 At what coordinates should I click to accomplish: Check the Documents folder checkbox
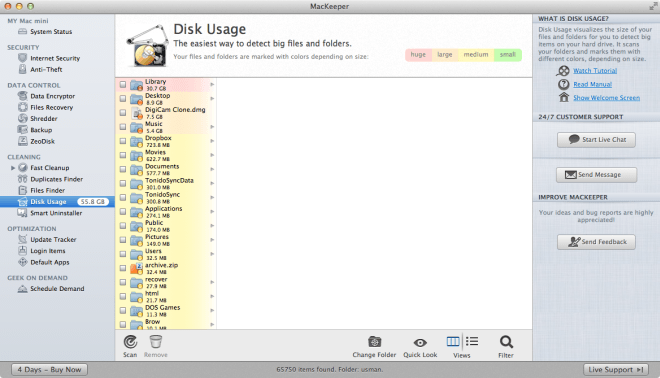(x=122, y=169)
